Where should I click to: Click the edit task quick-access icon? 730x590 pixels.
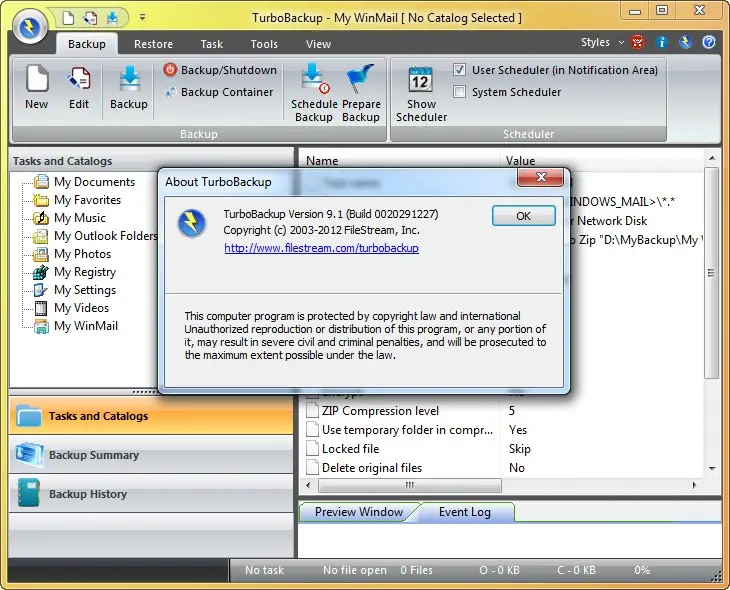[90, 18]
